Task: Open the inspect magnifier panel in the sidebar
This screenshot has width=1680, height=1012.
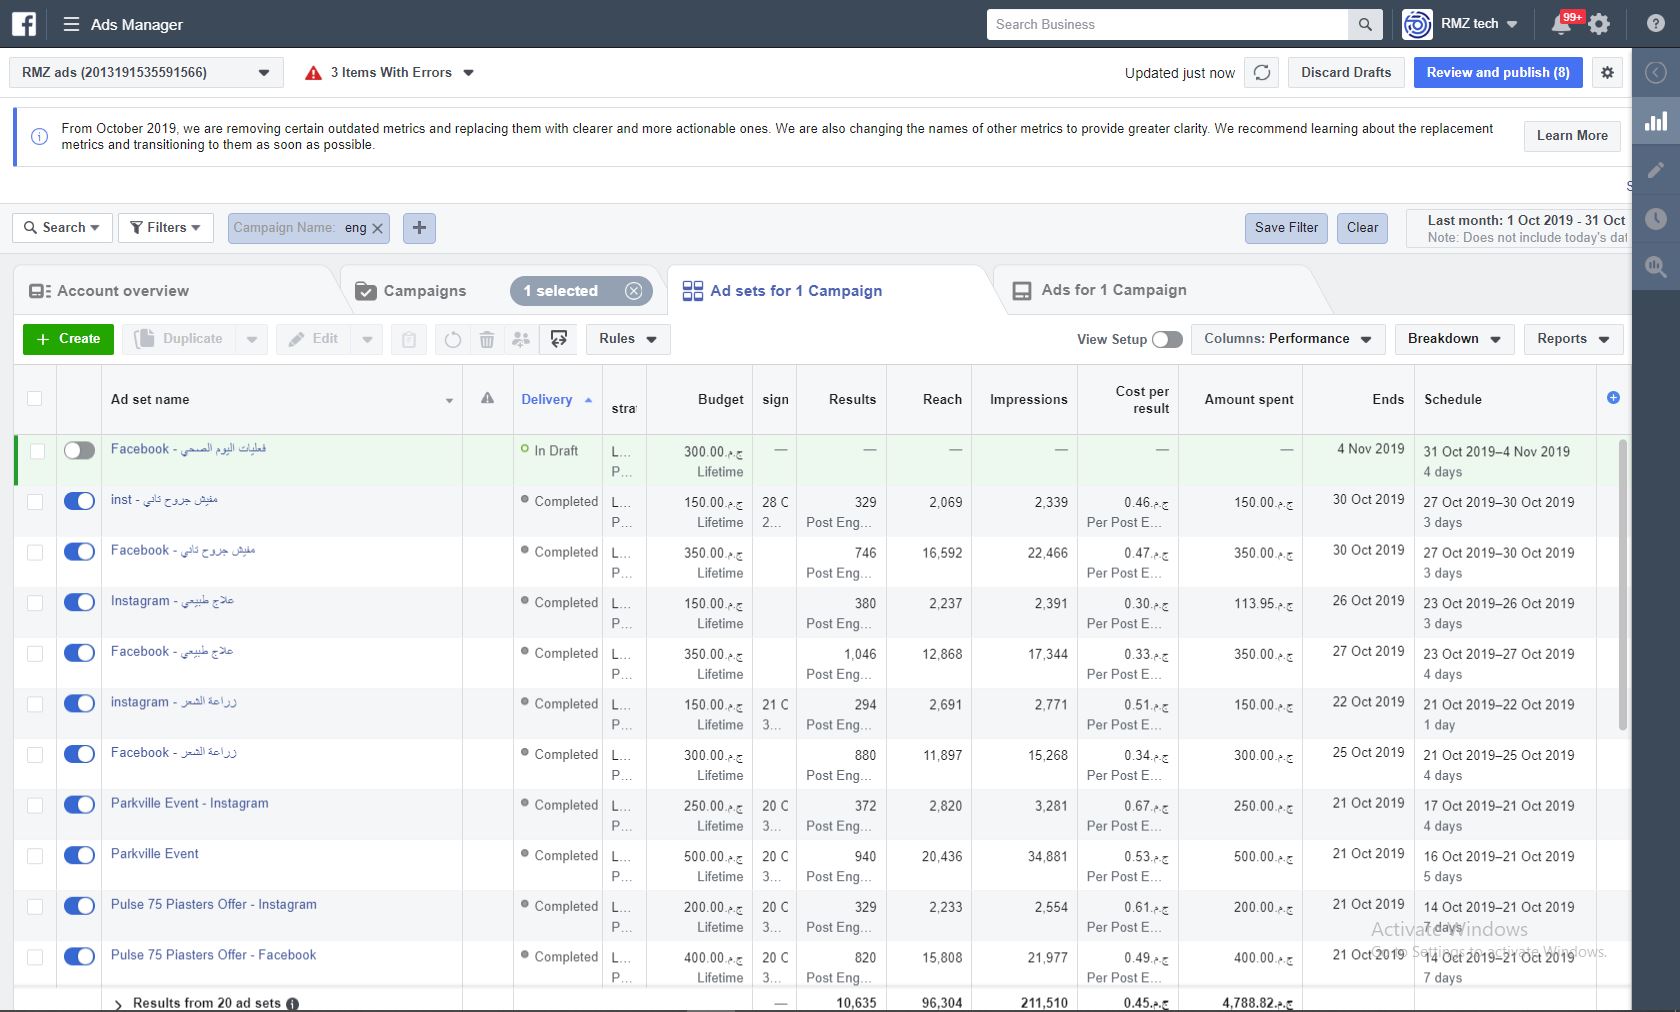Action: pos(1656,266)
